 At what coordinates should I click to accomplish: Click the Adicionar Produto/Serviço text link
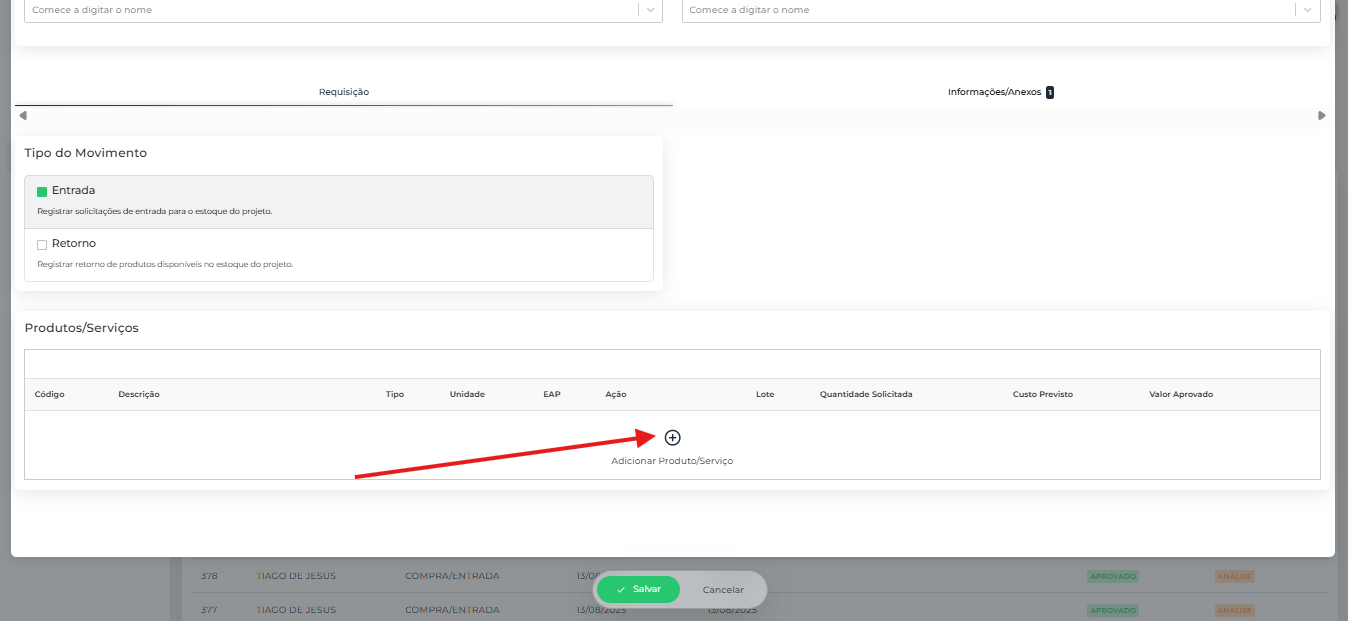point(672,461)
